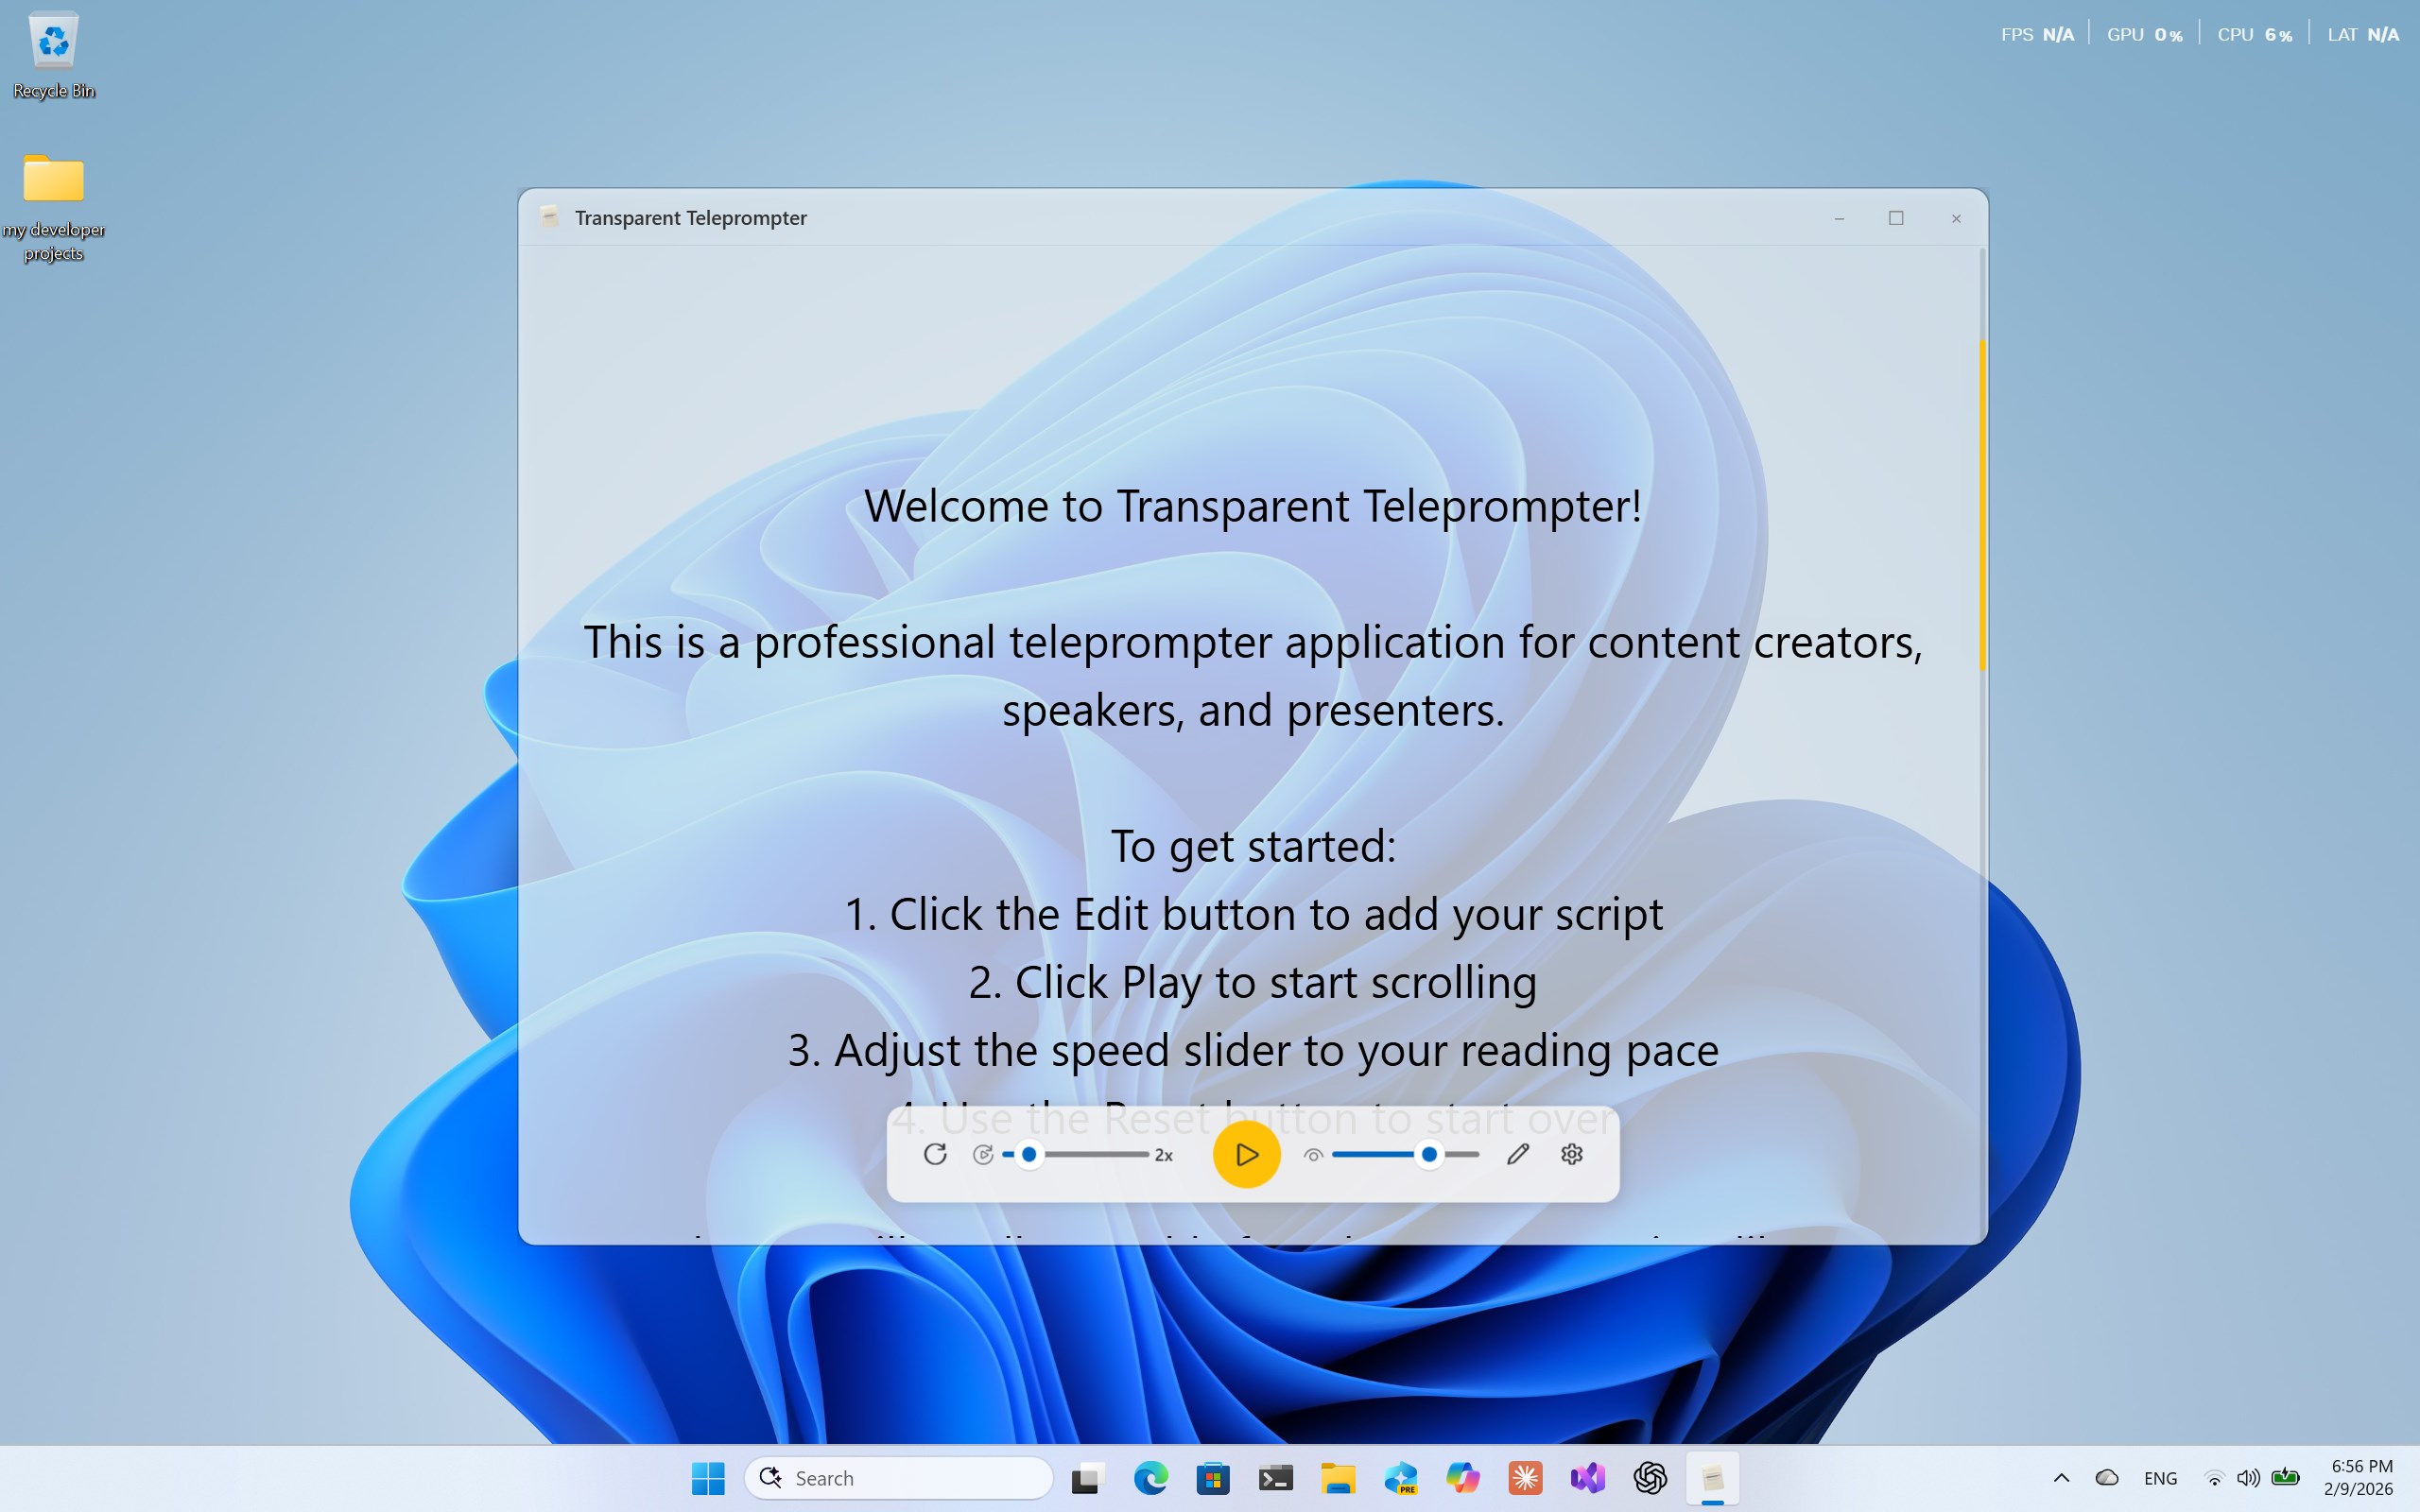Viewport: 2420px width, 1512px height.
Task: Open the Wi-Fi network tray icon
Action: tap(2214, 1478)
